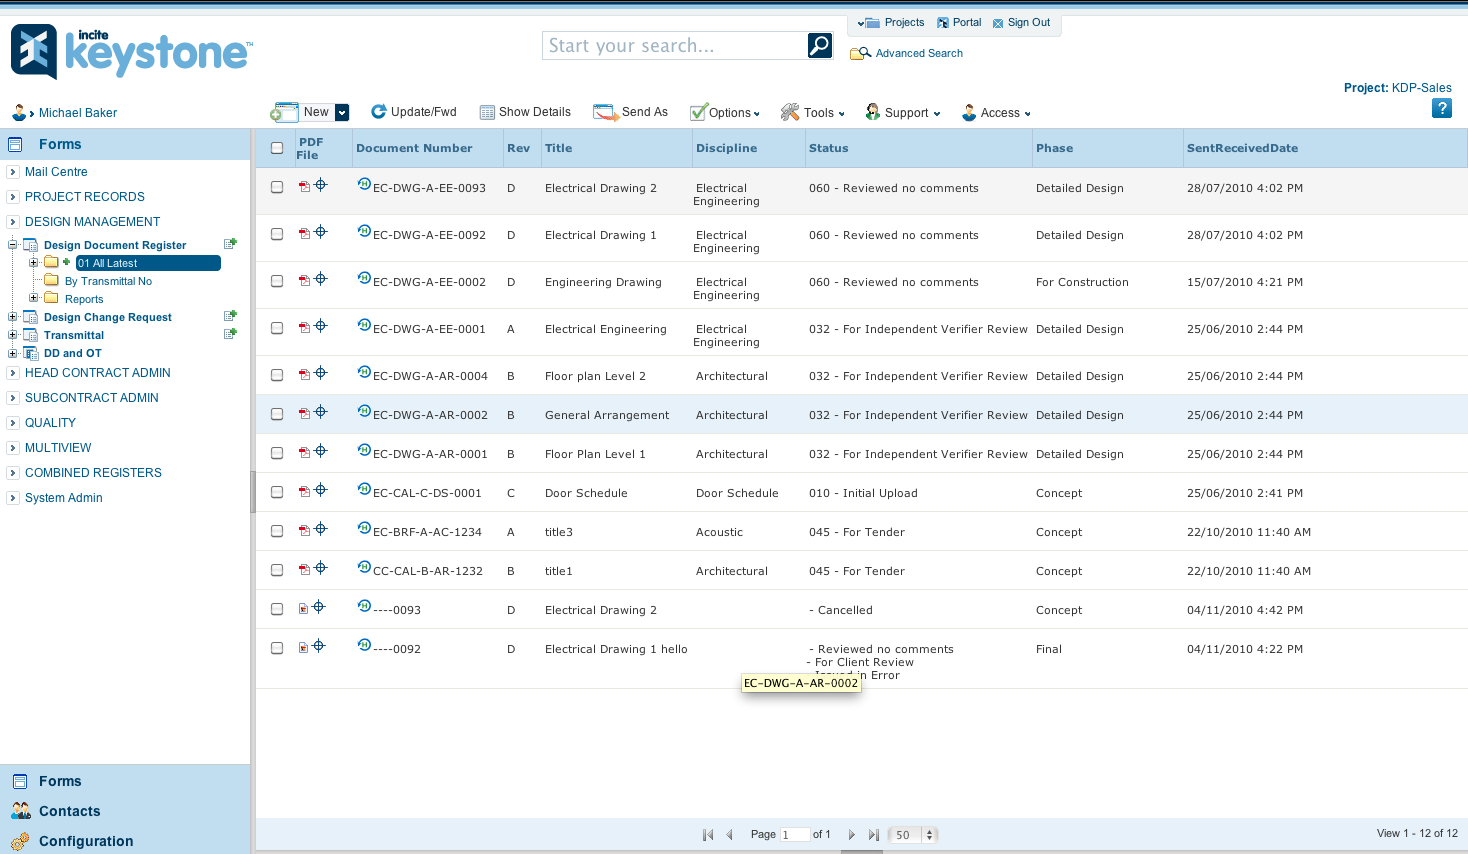
Task: Click add icon next to Design Document Register
Action: [x=230, y=244]
